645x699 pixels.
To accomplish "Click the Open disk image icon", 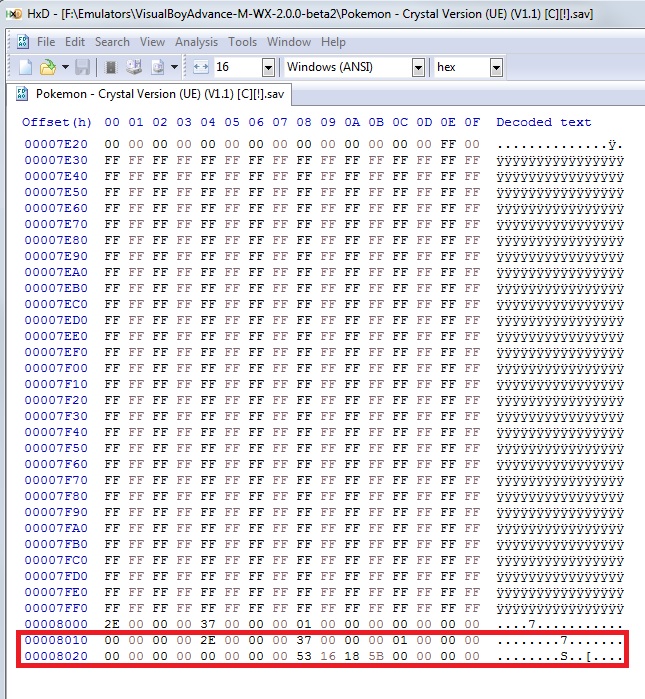I will tap(157, 67).
